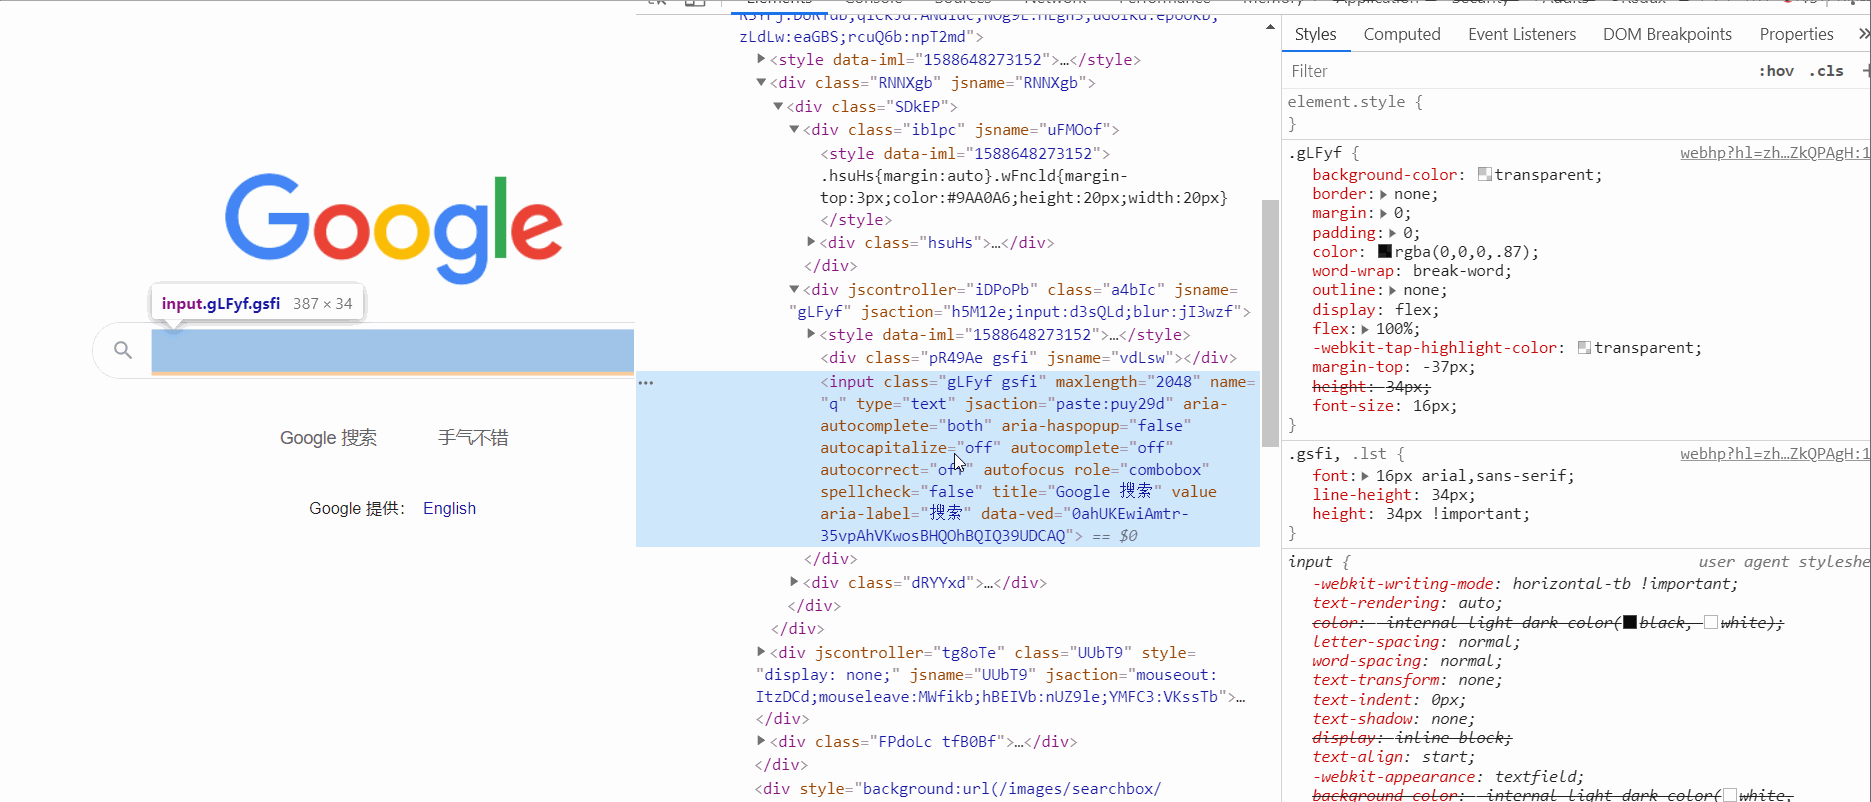Expand the padding shorthand property triangle
The width and height of the screenshot is (1871, 802).
1393,233
